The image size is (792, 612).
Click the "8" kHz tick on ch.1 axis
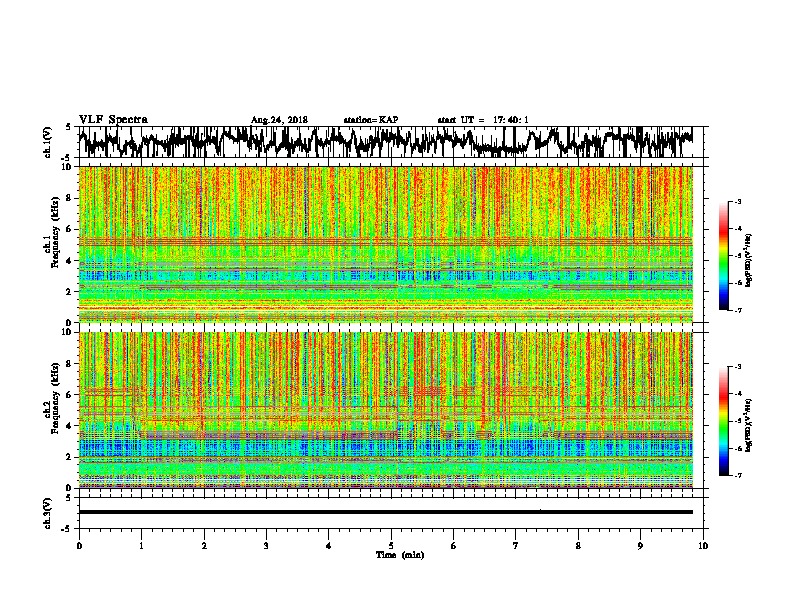70,198
